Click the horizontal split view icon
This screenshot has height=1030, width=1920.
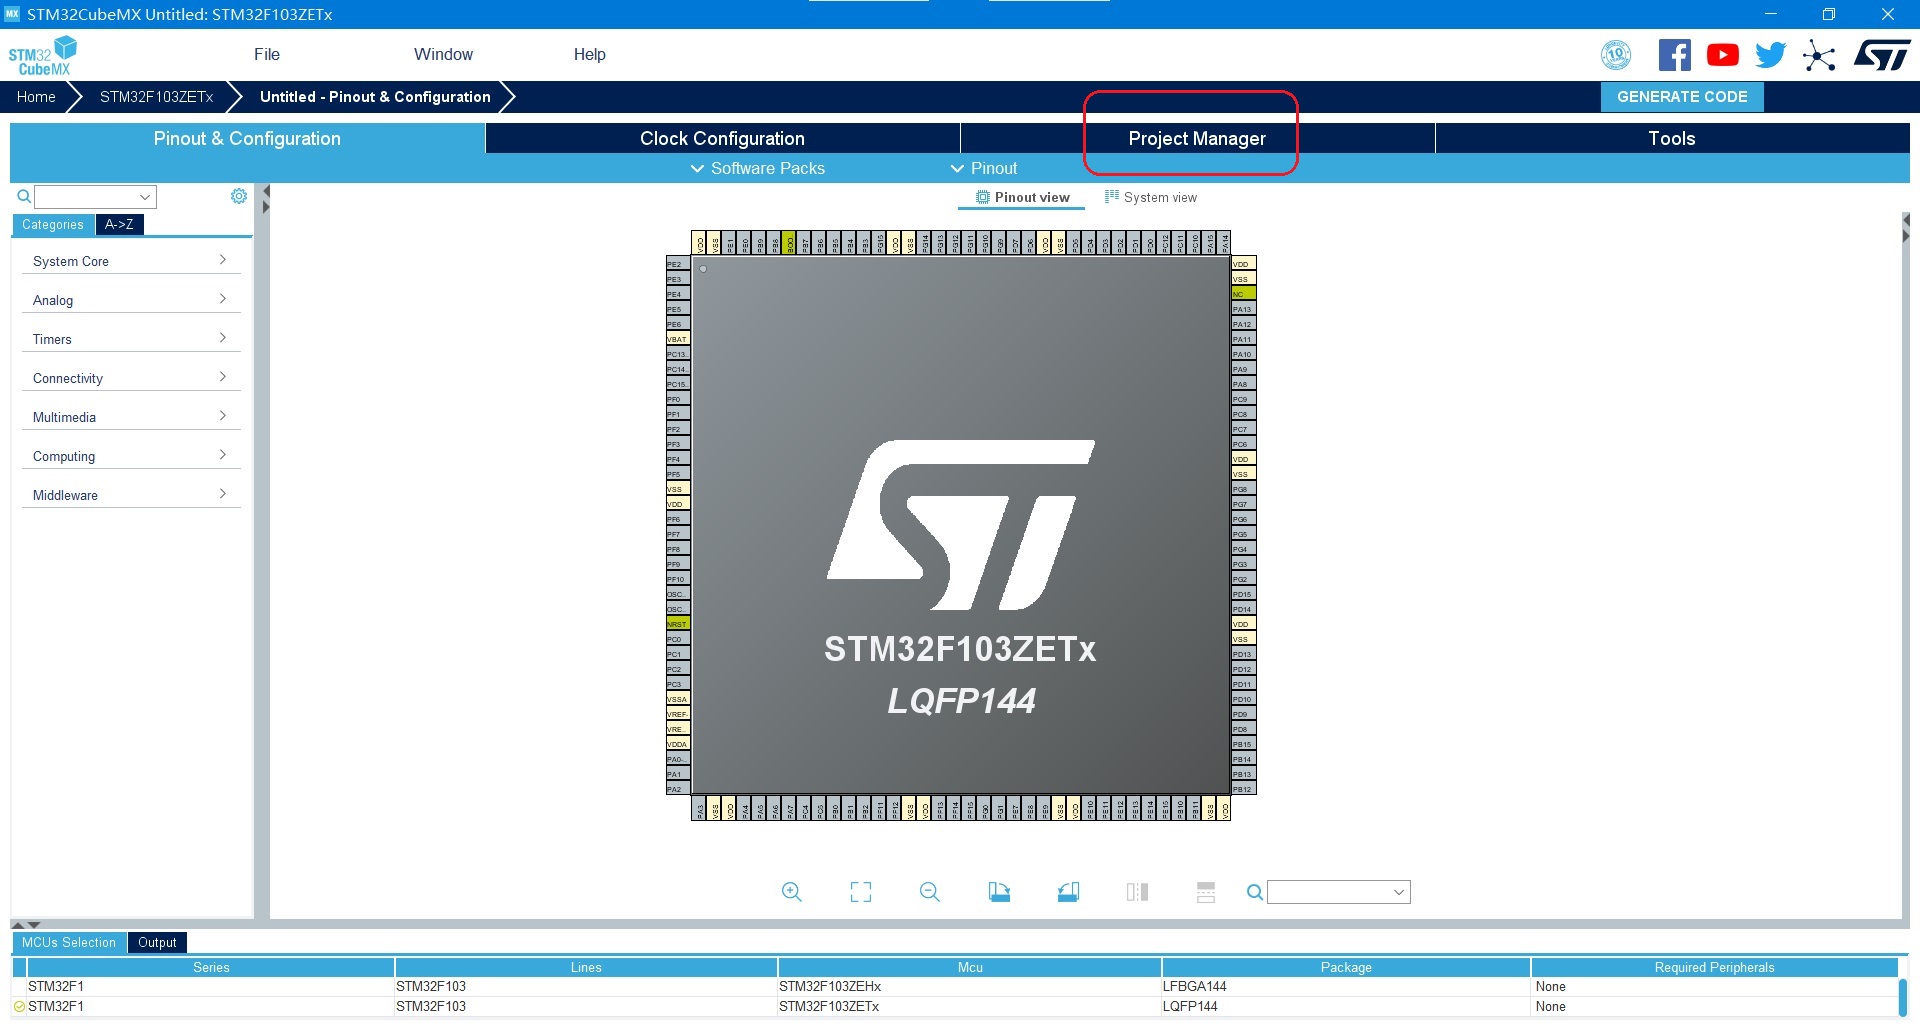(x=1206, y=892)
